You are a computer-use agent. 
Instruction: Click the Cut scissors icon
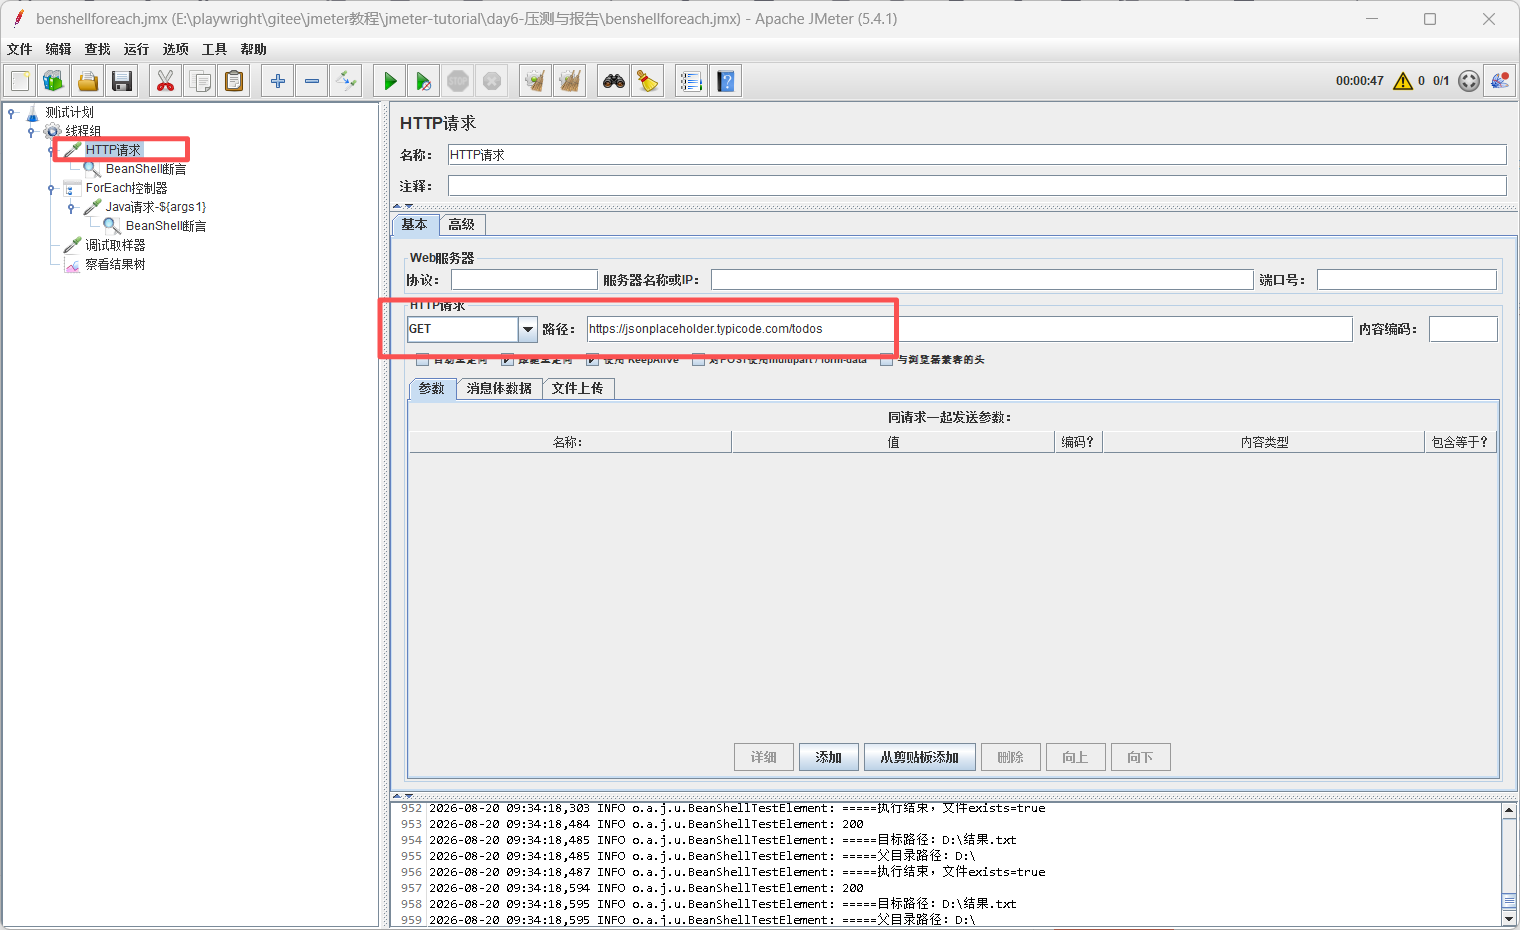click(x=166, y=81)
